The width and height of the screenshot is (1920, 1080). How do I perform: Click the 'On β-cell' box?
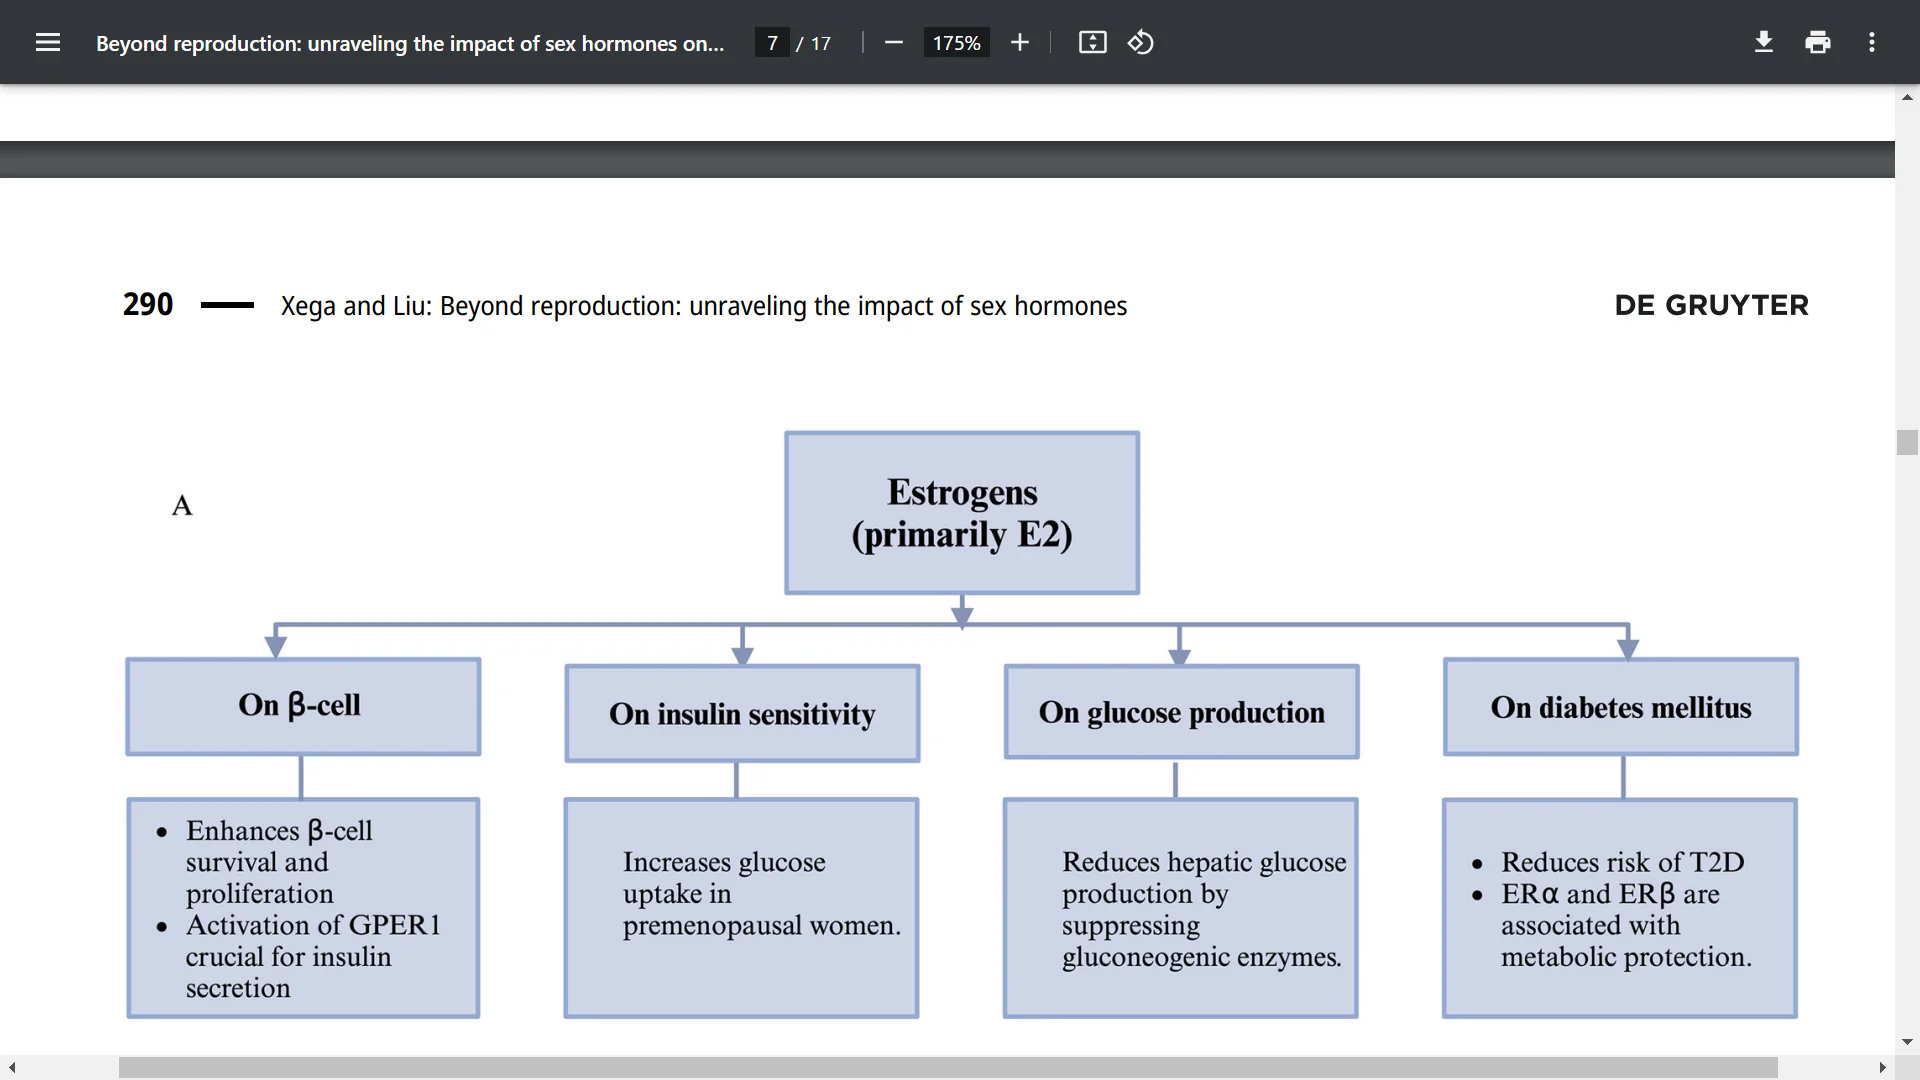[303, 706]
